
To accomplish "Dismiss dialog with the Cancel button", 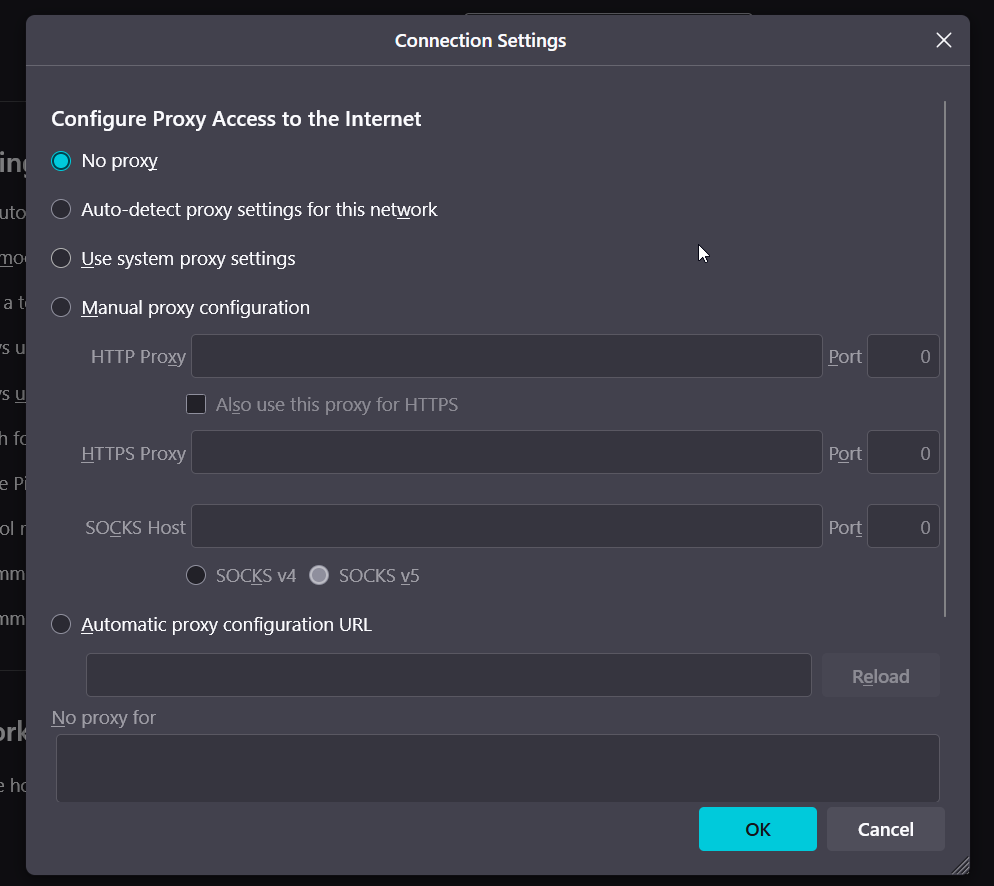I will pos(885,829).
